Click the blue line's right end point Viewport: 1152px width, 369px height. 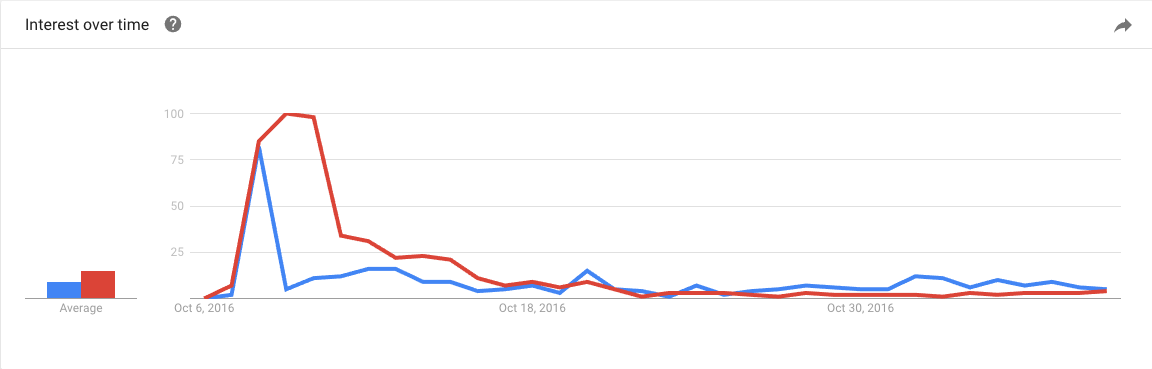1106,288
